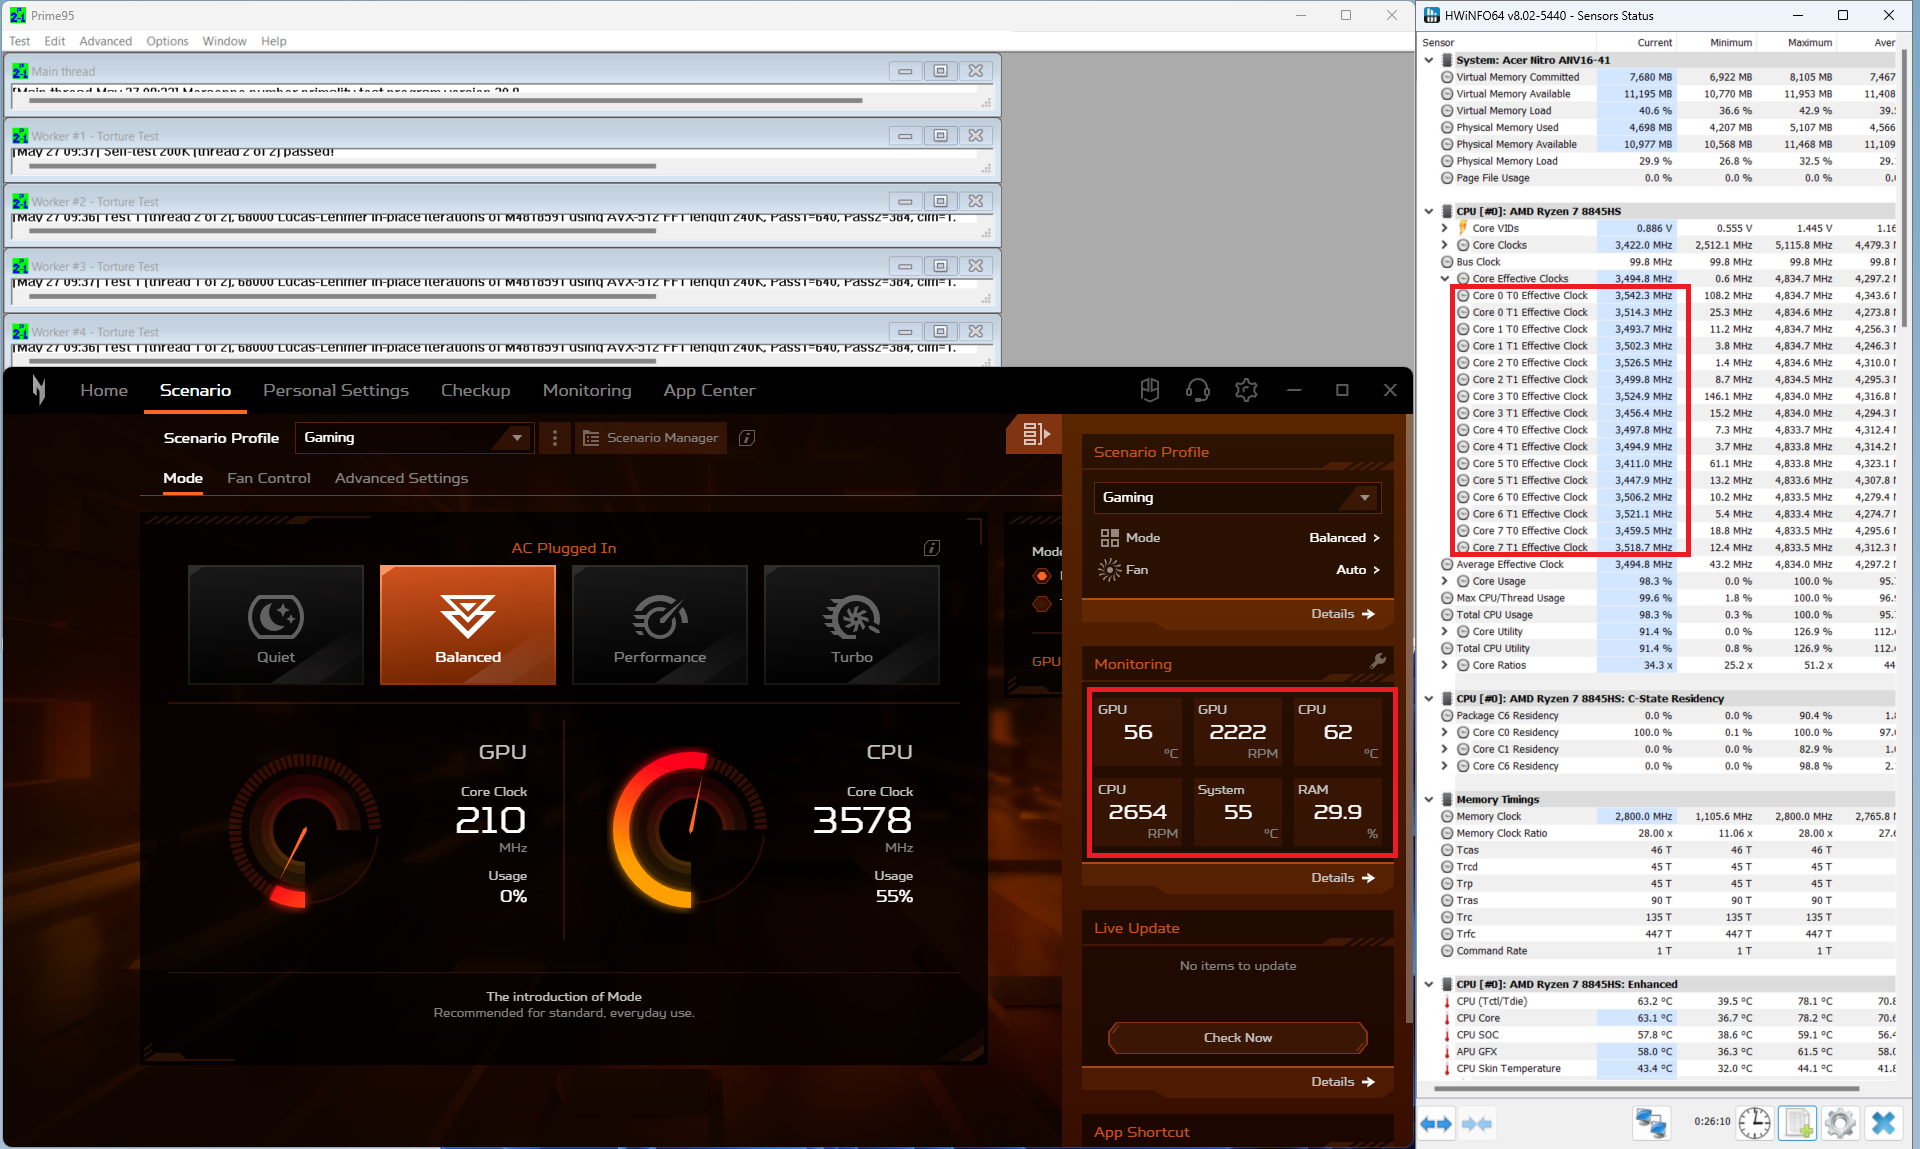The image size is (1920, 1149).
Task: Click HWiNFO clock reset timer icon
Action: (x=1755, y=1124)
